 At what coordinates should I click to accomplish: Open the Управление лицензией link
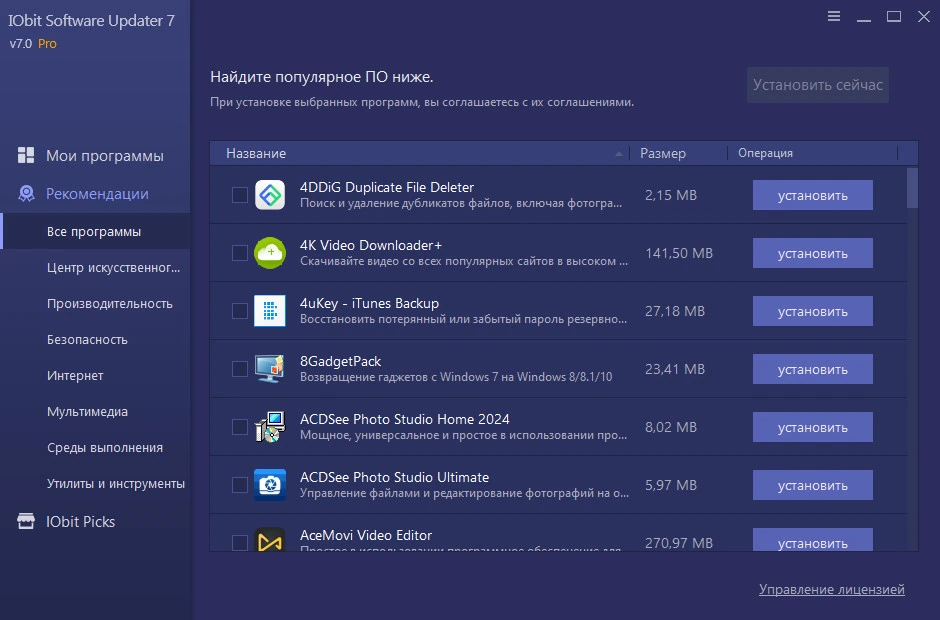coord(831,589)
